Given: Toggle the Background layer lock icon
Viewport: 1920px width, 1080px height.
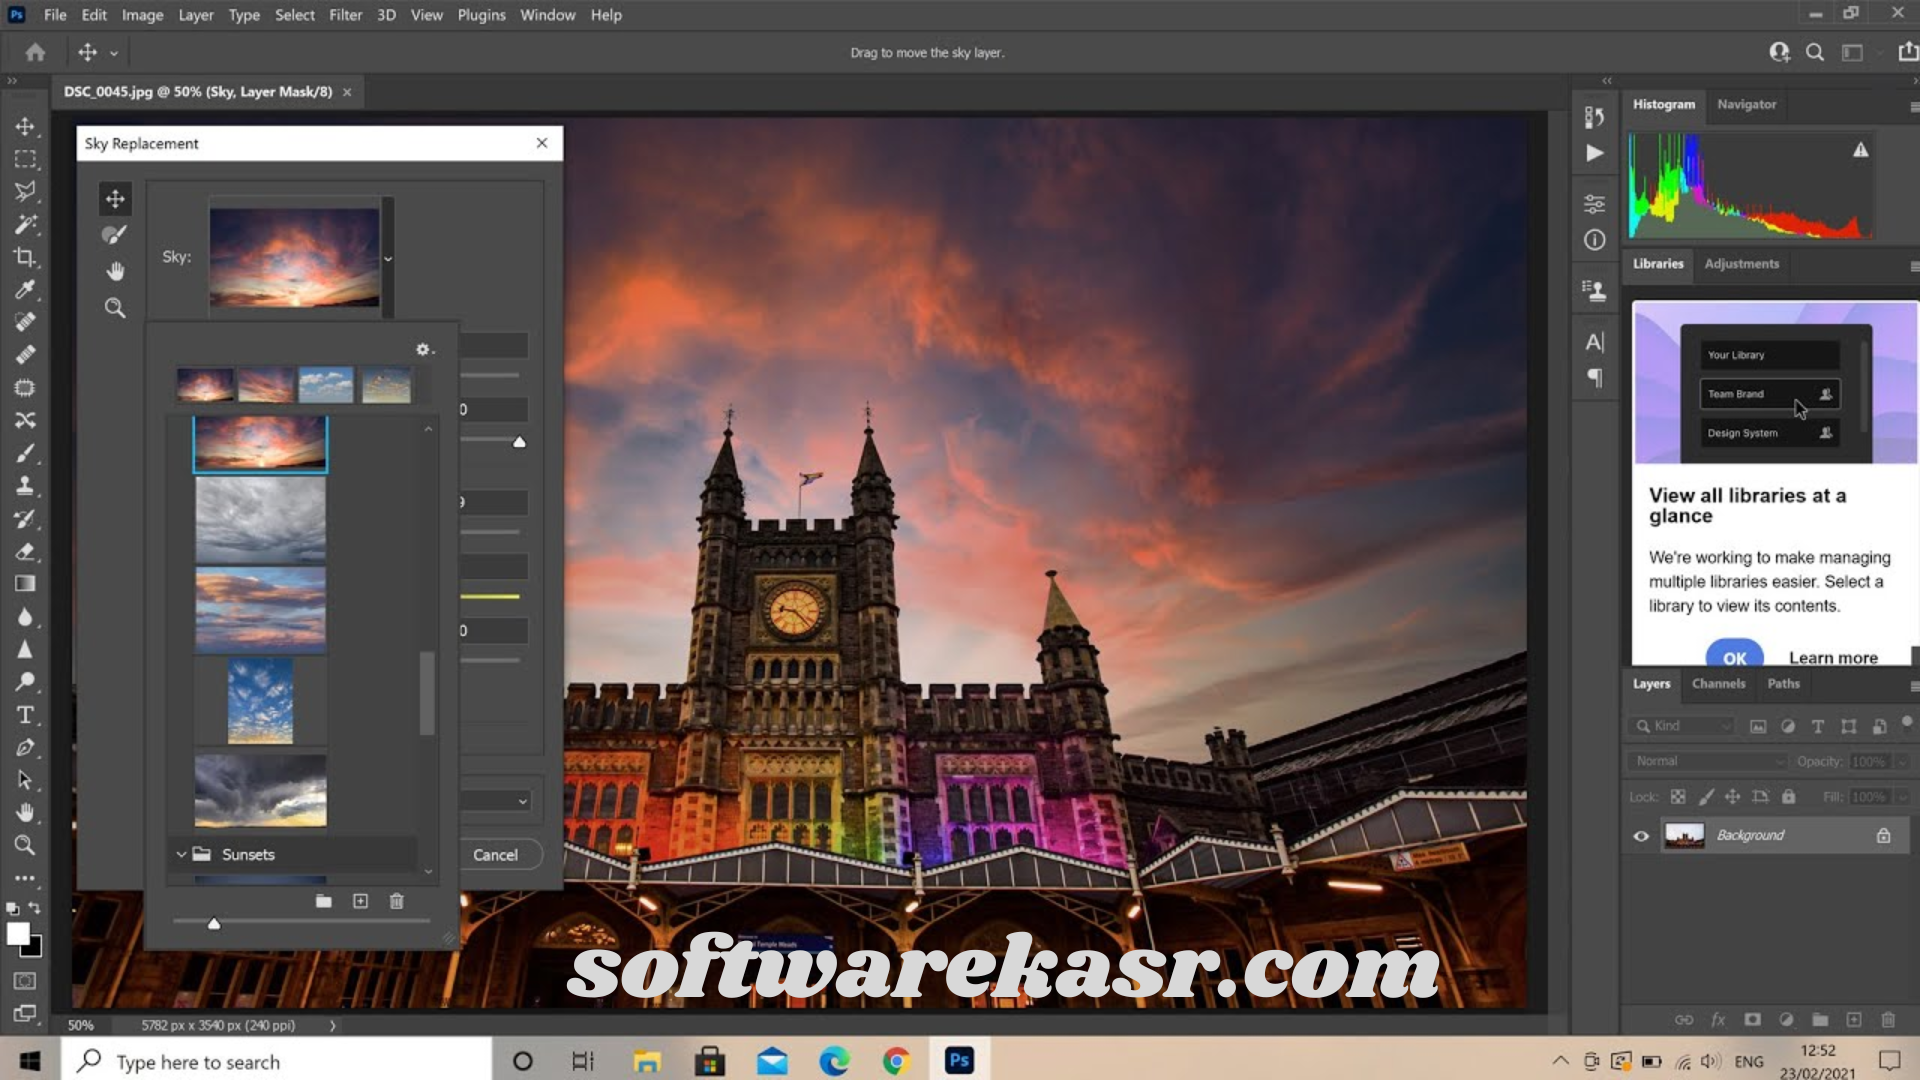Looking at the screenshot, I should coord(1883,836).
